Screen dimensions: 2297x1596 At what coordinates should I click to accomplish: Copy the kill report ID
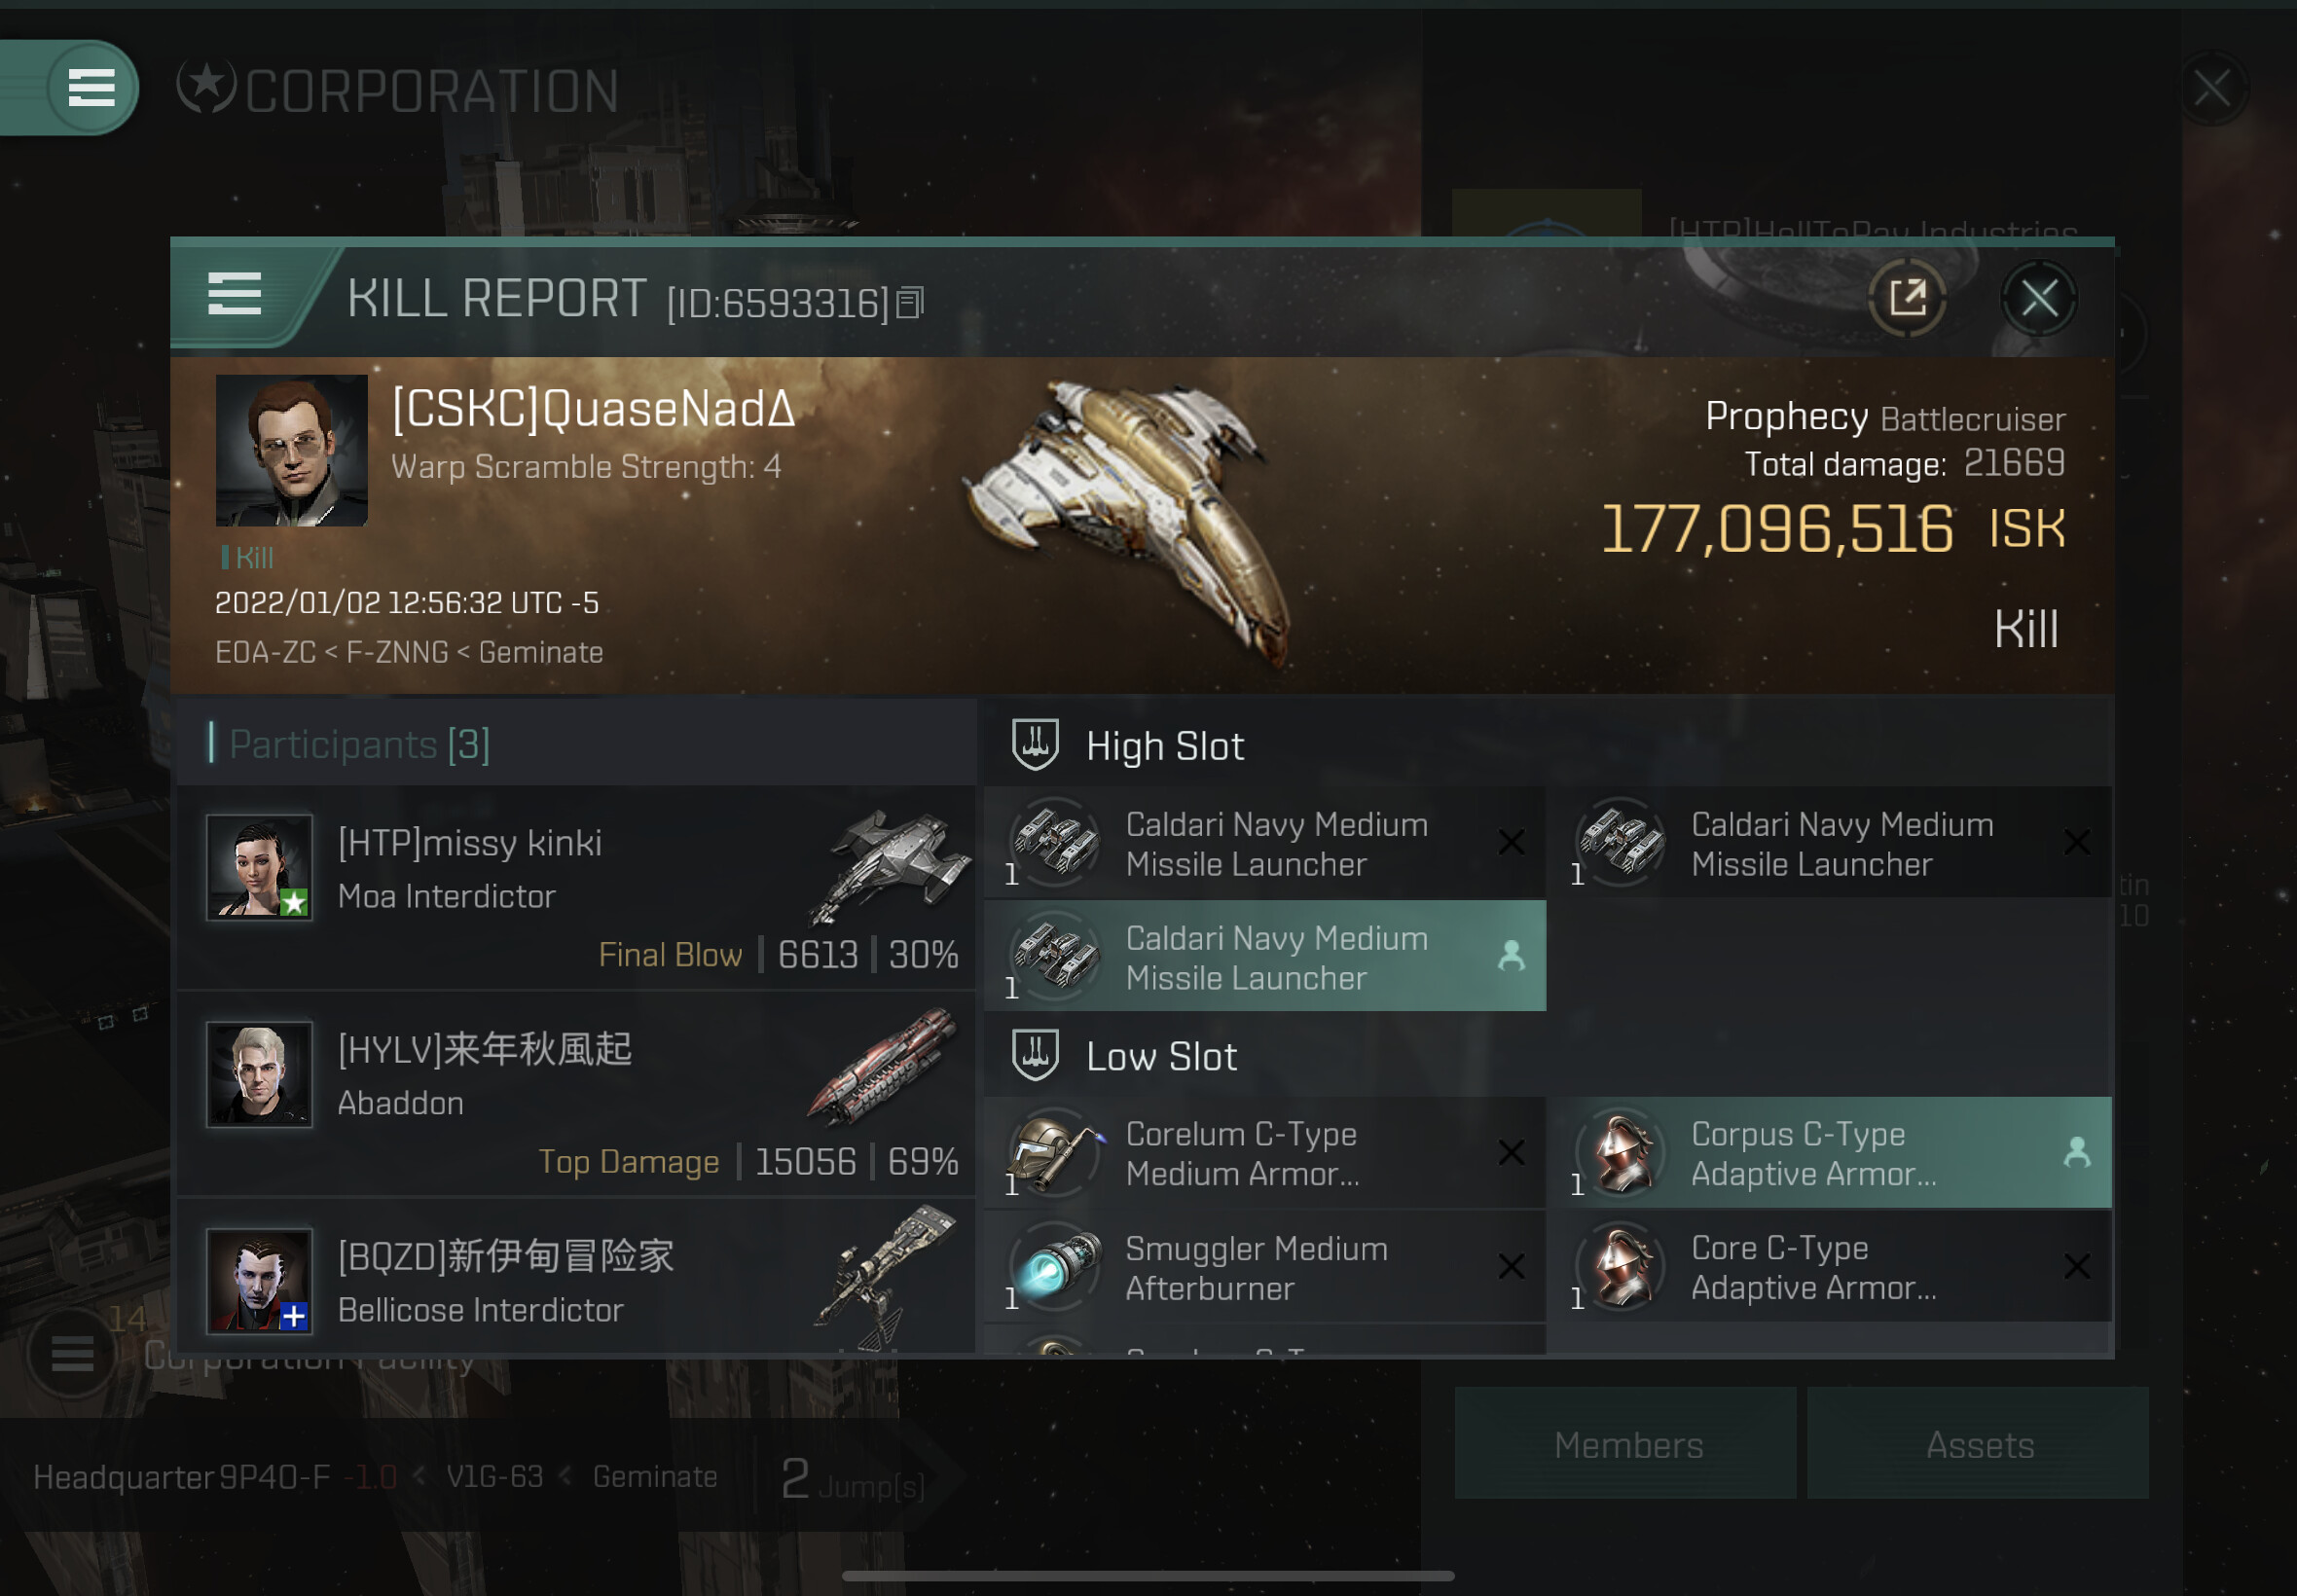910,302
